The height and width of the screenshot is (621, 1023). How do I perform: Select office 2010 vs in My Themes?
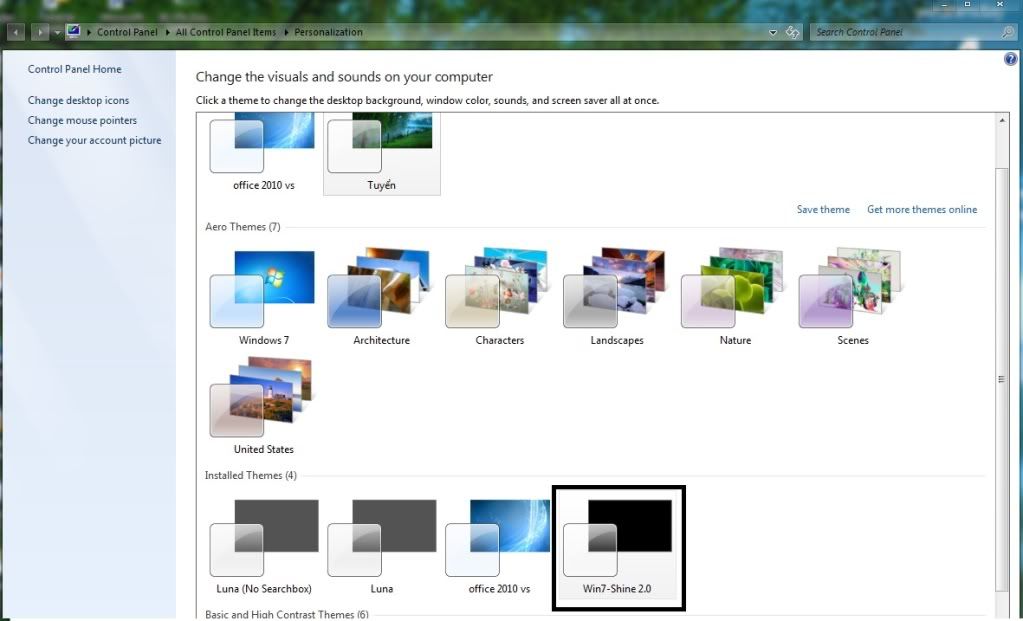(264, 154)
